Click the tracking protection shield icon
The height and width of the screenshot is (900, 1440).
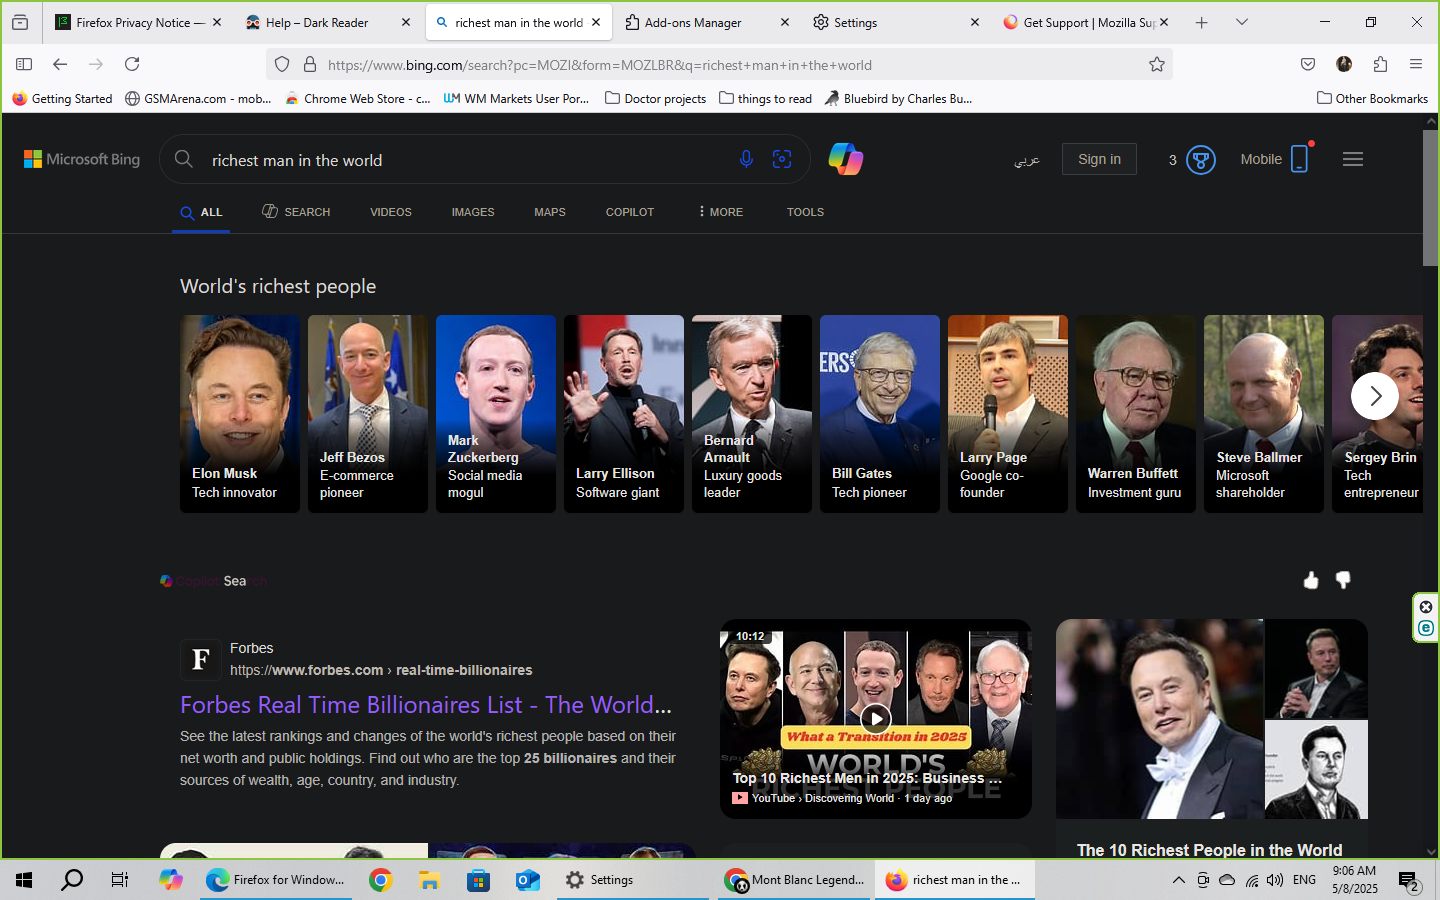click(x=282, y=64)
